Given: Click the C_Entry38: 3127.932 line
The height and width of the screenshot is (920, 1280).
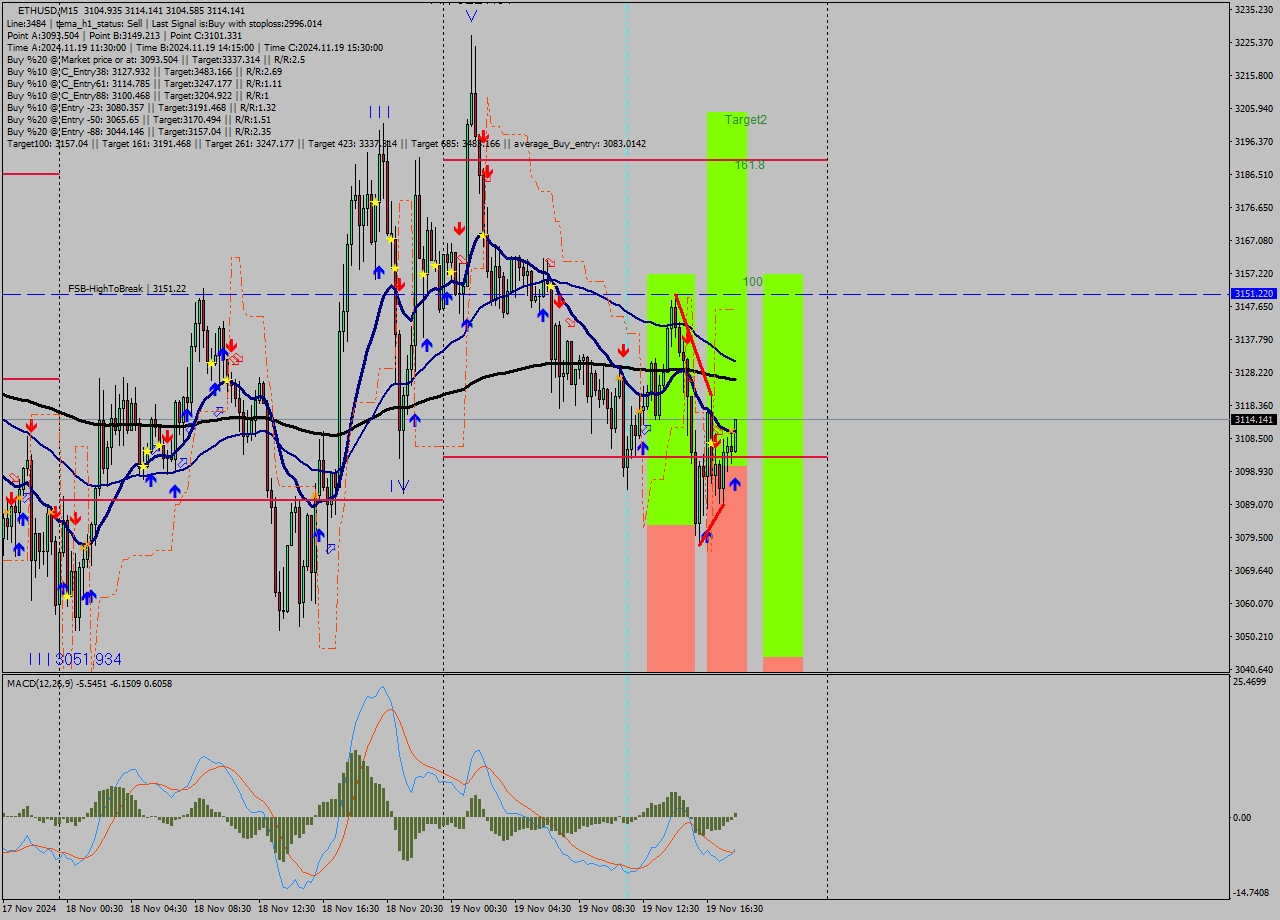Looking at the screenshot, I should tap(144, 71).
